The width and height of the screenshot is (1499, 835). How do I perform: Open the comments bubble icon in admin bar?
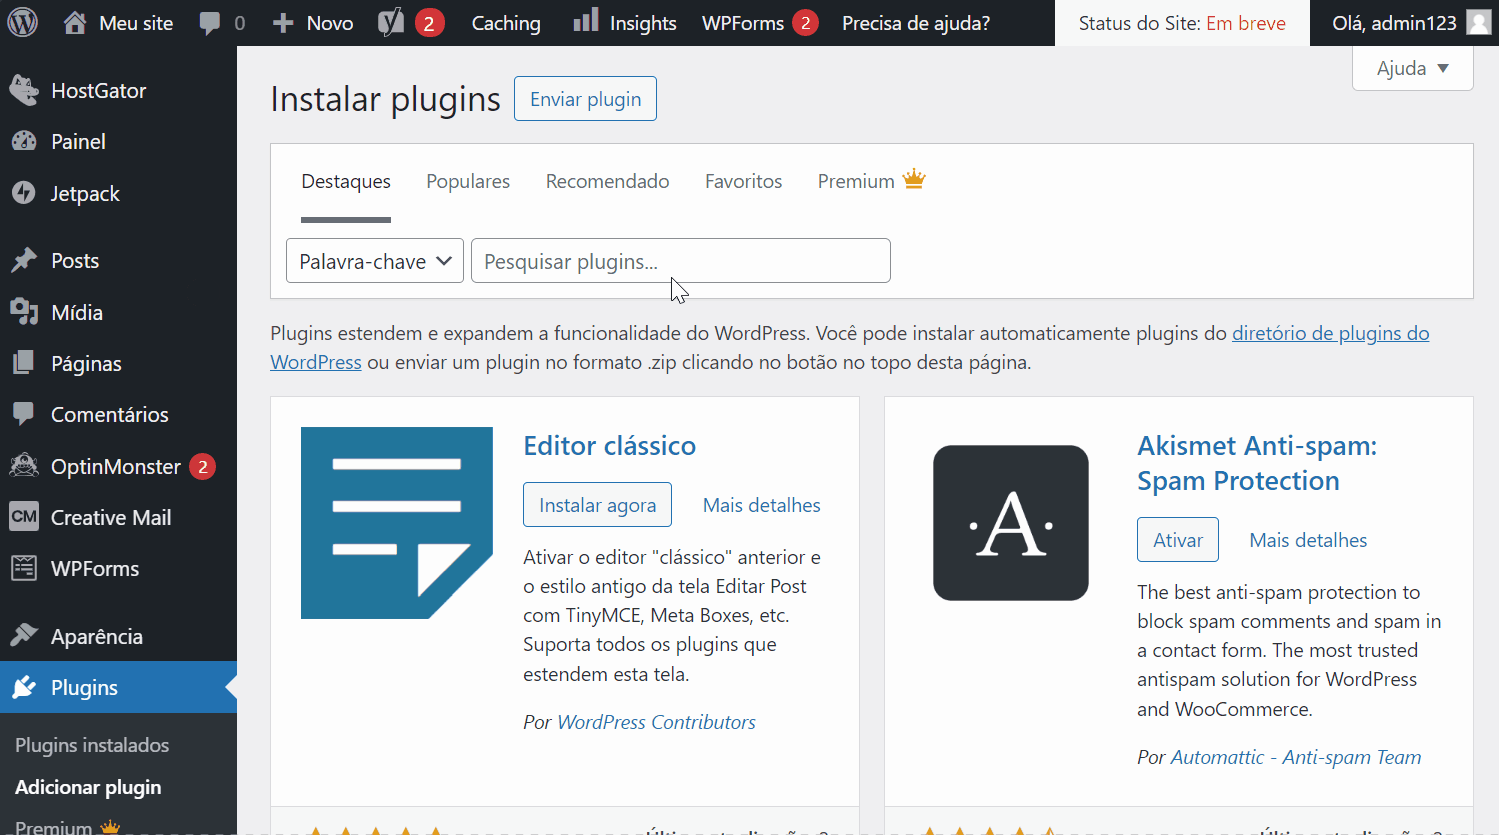210,23
